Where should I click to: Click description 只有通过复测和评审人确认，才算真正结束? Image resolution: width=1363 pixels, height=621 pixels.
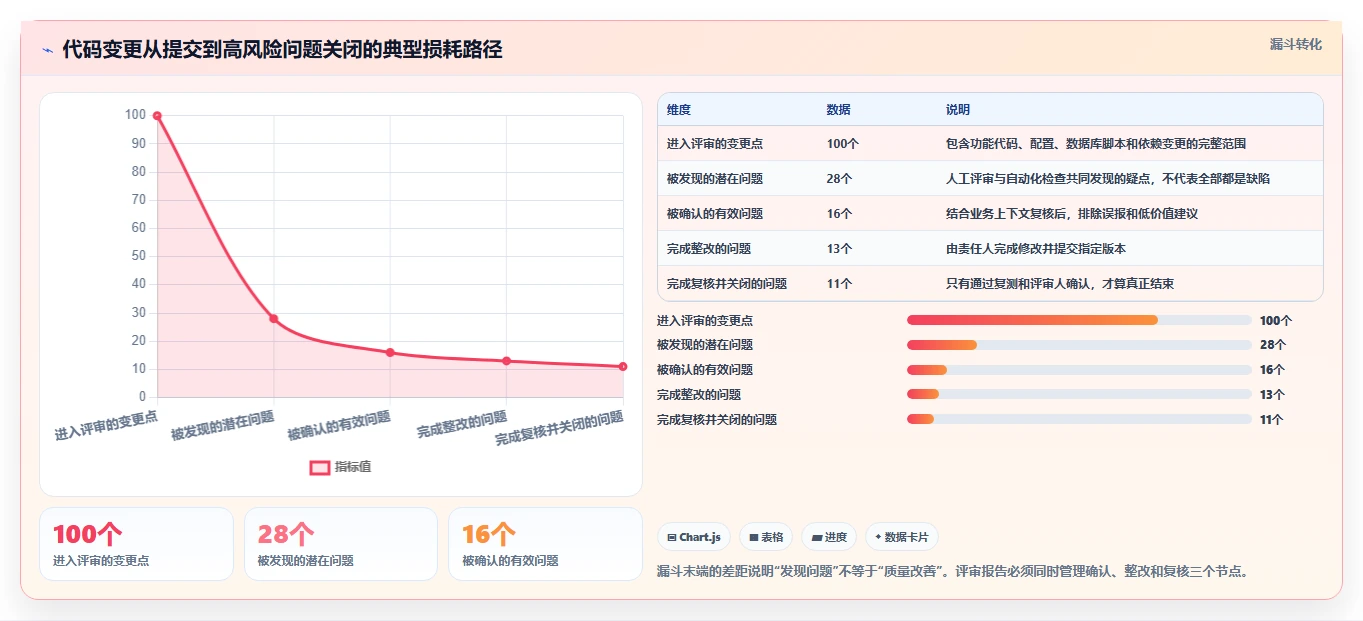tap(1060, 284)
